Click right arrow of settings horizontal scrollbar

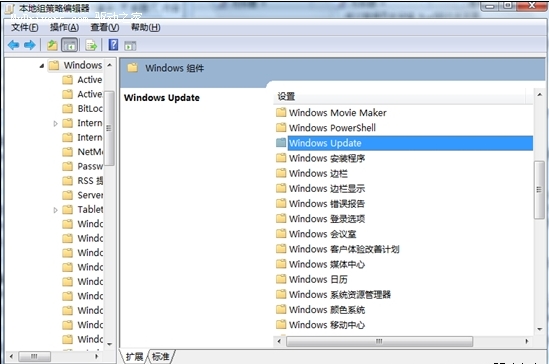[527, 341]
